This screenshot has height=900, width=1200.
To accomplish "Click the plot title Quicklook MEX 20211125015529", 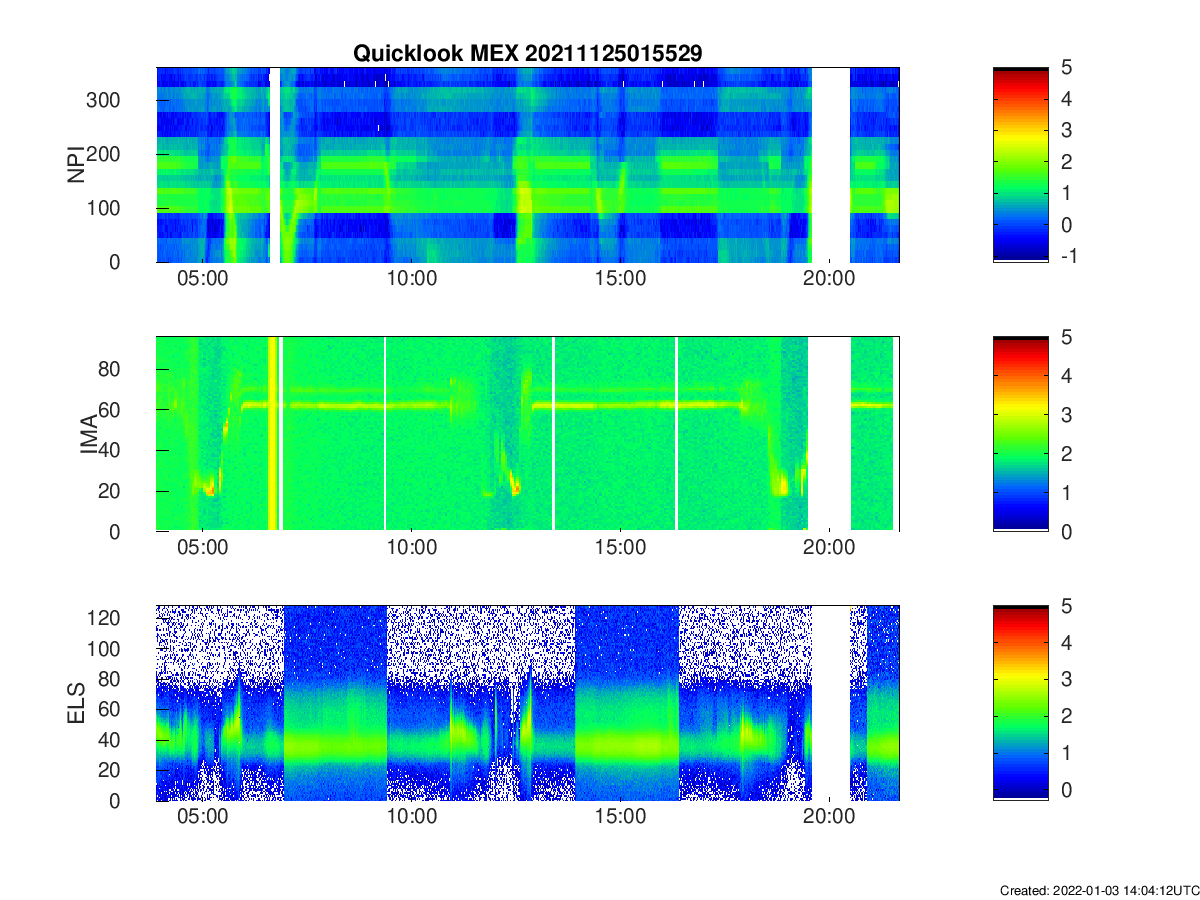I will click(x=527, y=54).
